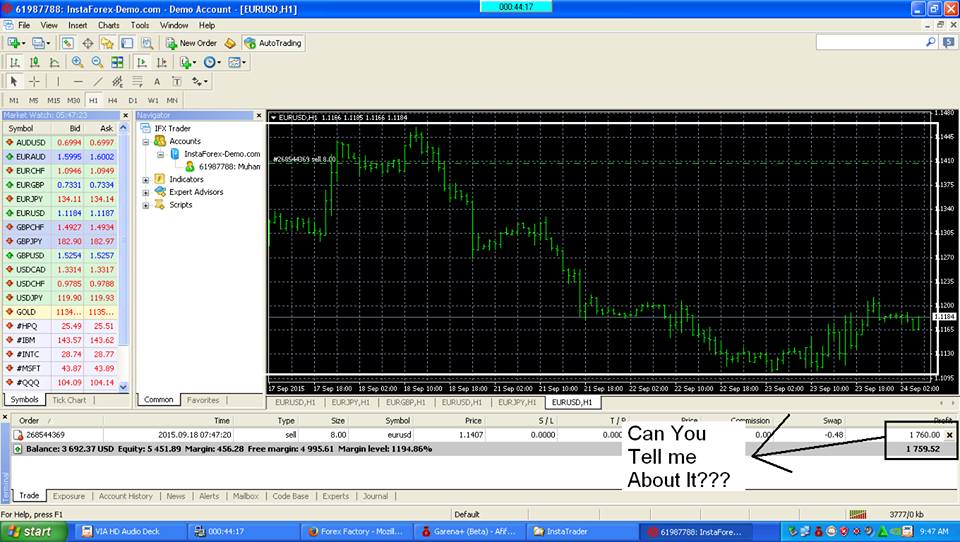Select the trendline drawing tool

pyautogui.click(x=97, y=81)
